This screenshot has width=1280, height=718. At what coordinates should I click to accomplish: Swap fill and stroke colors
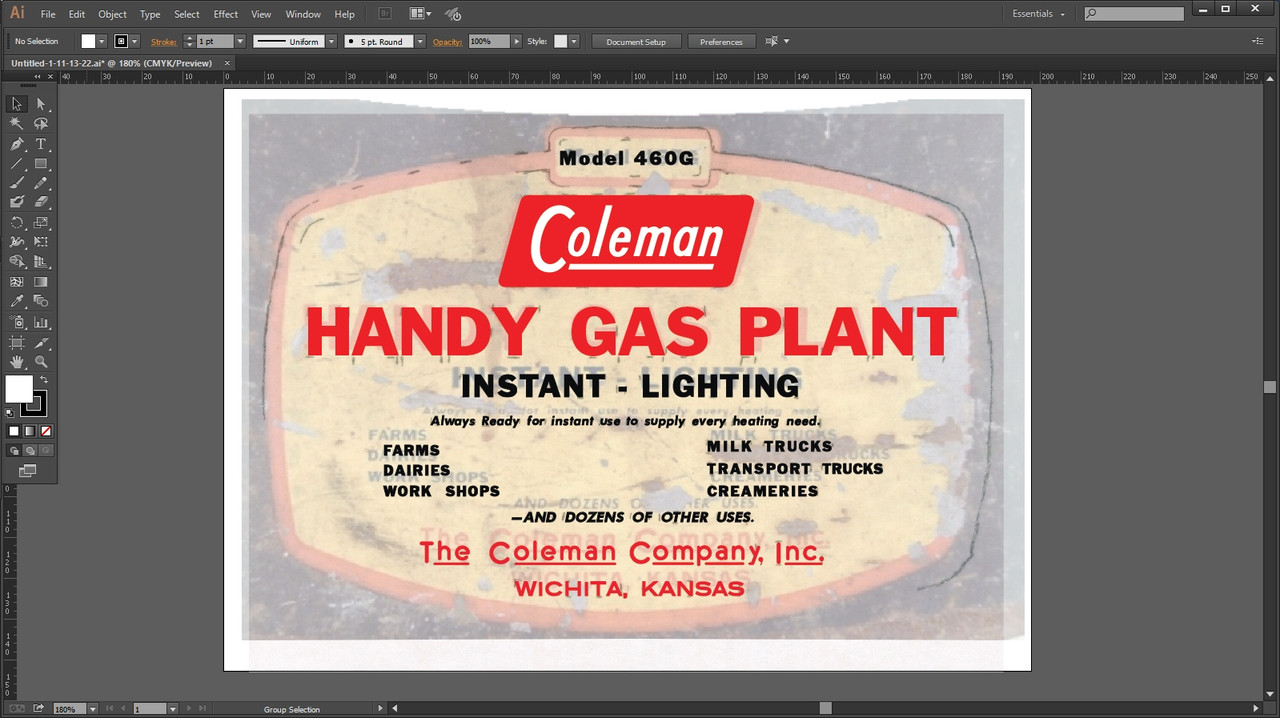(45, 380)
